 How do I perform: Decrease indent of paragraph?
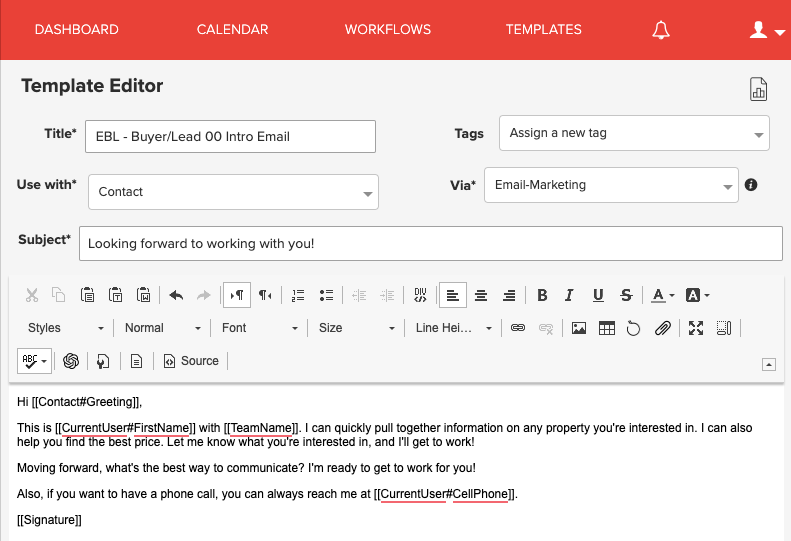(x=359, y=295)
